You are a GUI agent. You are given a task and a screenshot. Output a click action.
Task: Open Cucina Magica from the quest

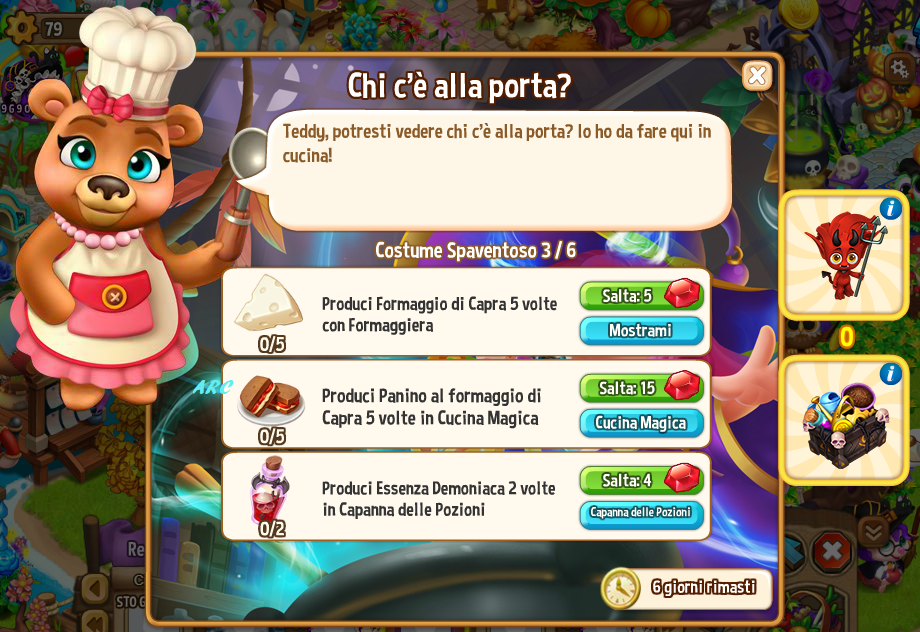pos(641,423)
